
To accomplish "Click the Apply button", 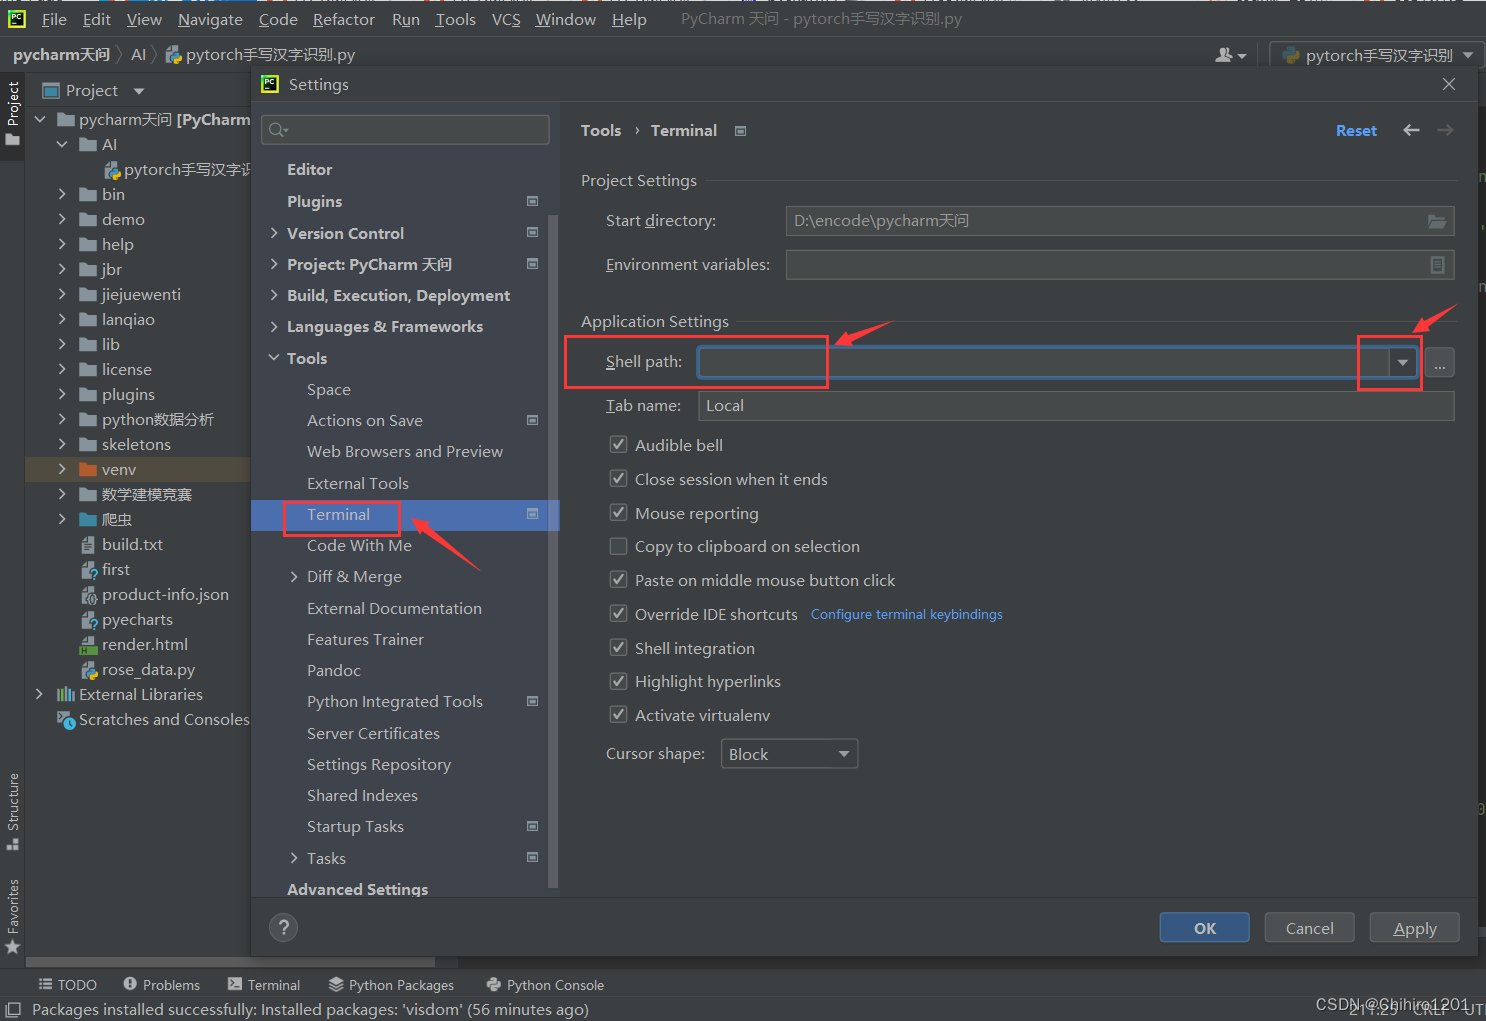I will pos(1415,928).
